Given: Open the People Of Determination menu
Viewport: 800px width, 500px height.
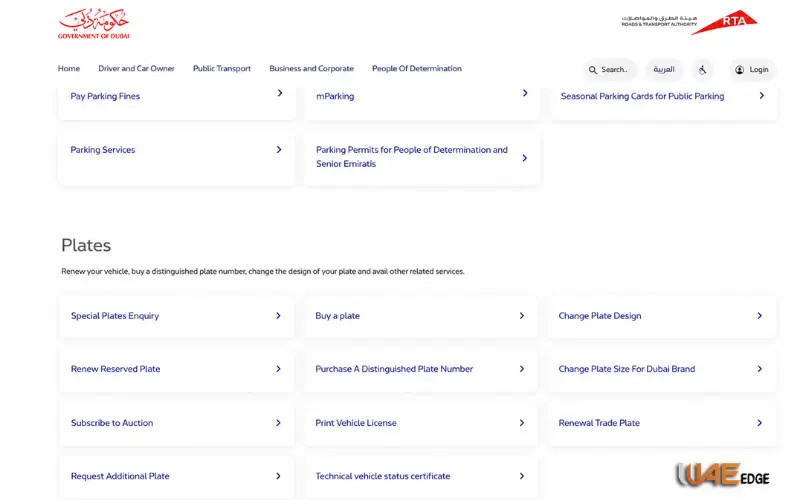Looking at the screenshot, I should point(417,68).
